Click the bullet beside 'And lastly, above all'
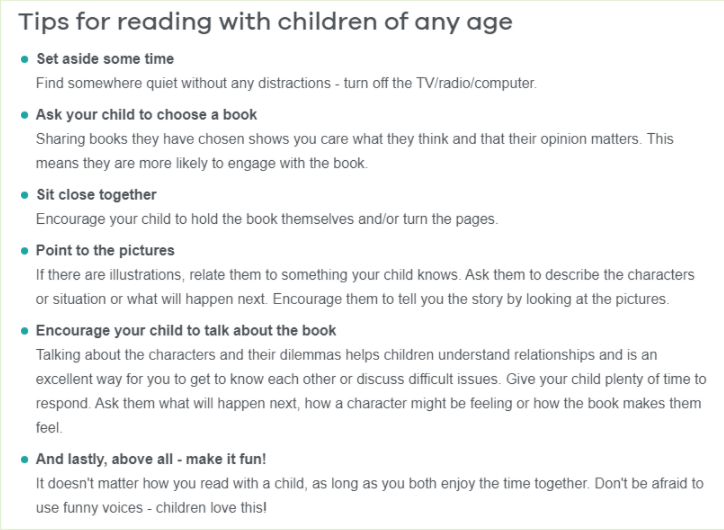 click(24, 459)
